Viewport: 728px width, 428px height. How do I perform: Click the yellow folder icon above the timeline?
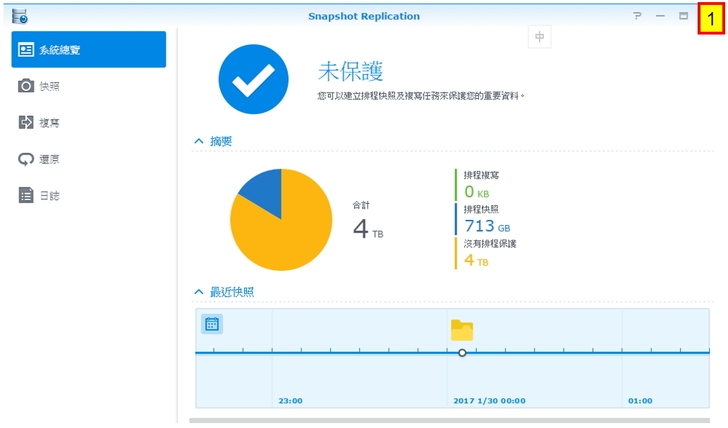pyautogui.click(x=461, y=330)
